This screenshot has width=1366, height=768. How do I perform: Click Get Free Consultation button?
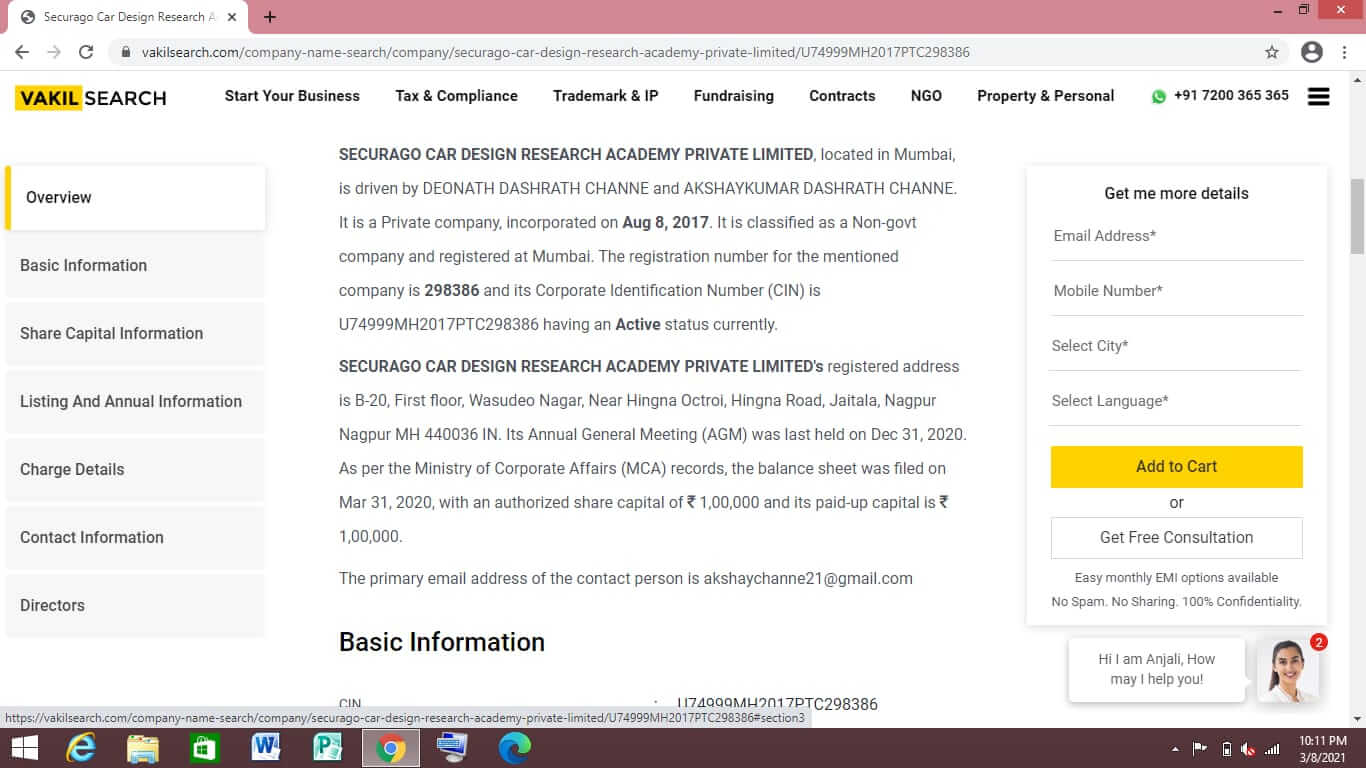pos(1176,537)
